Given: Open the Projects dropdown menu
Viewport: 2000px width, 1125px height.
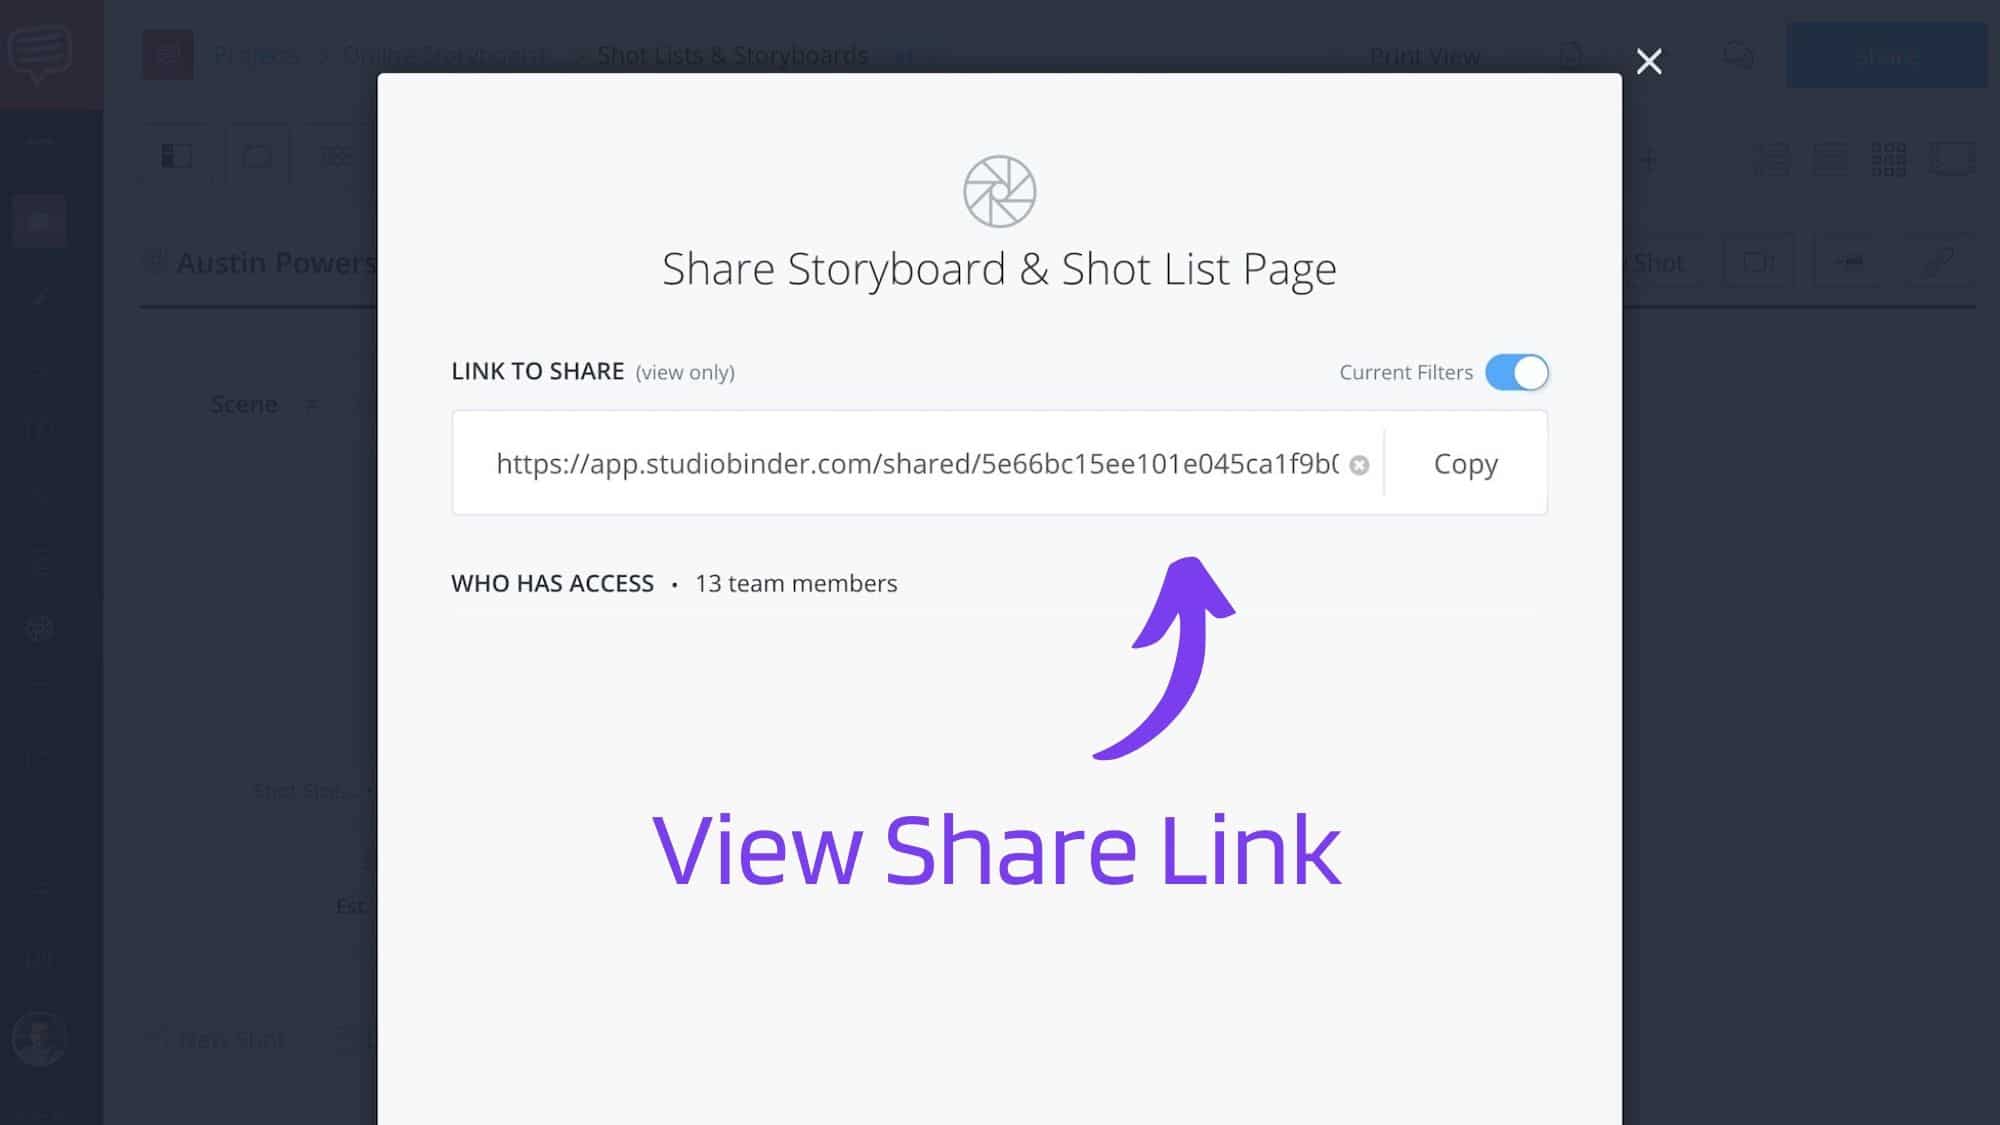Looking at the screenshot, I should (255, 55).
